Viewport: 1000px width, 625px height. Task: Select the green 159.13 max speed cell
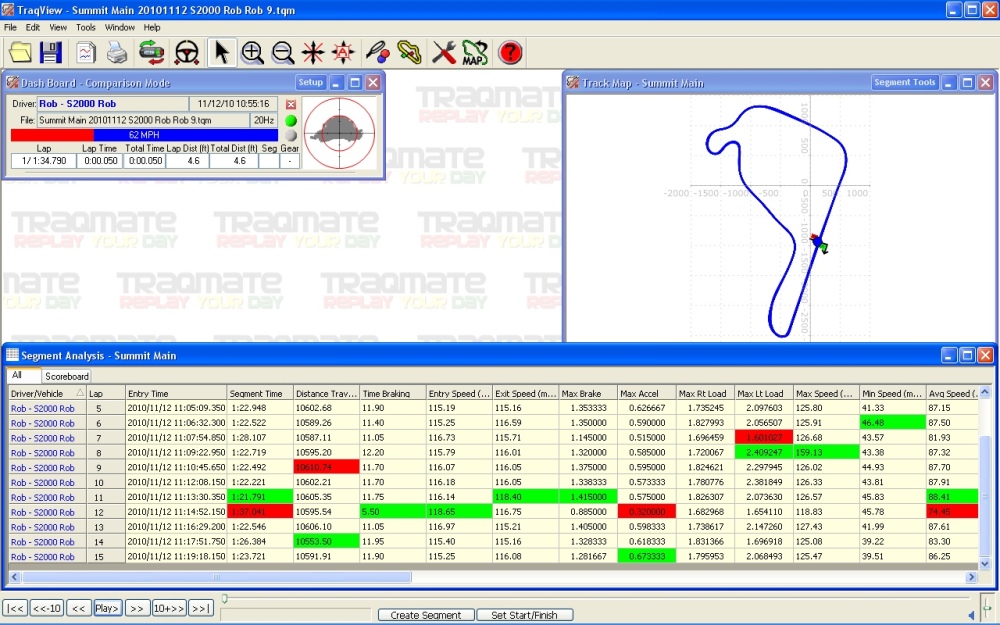point(826,452)
